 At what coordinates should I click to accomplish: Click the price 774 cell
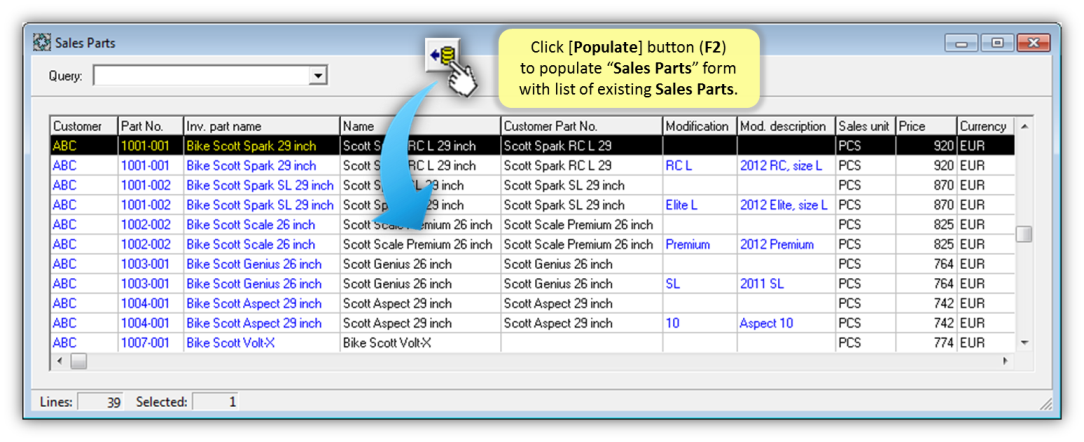point(926,342)
